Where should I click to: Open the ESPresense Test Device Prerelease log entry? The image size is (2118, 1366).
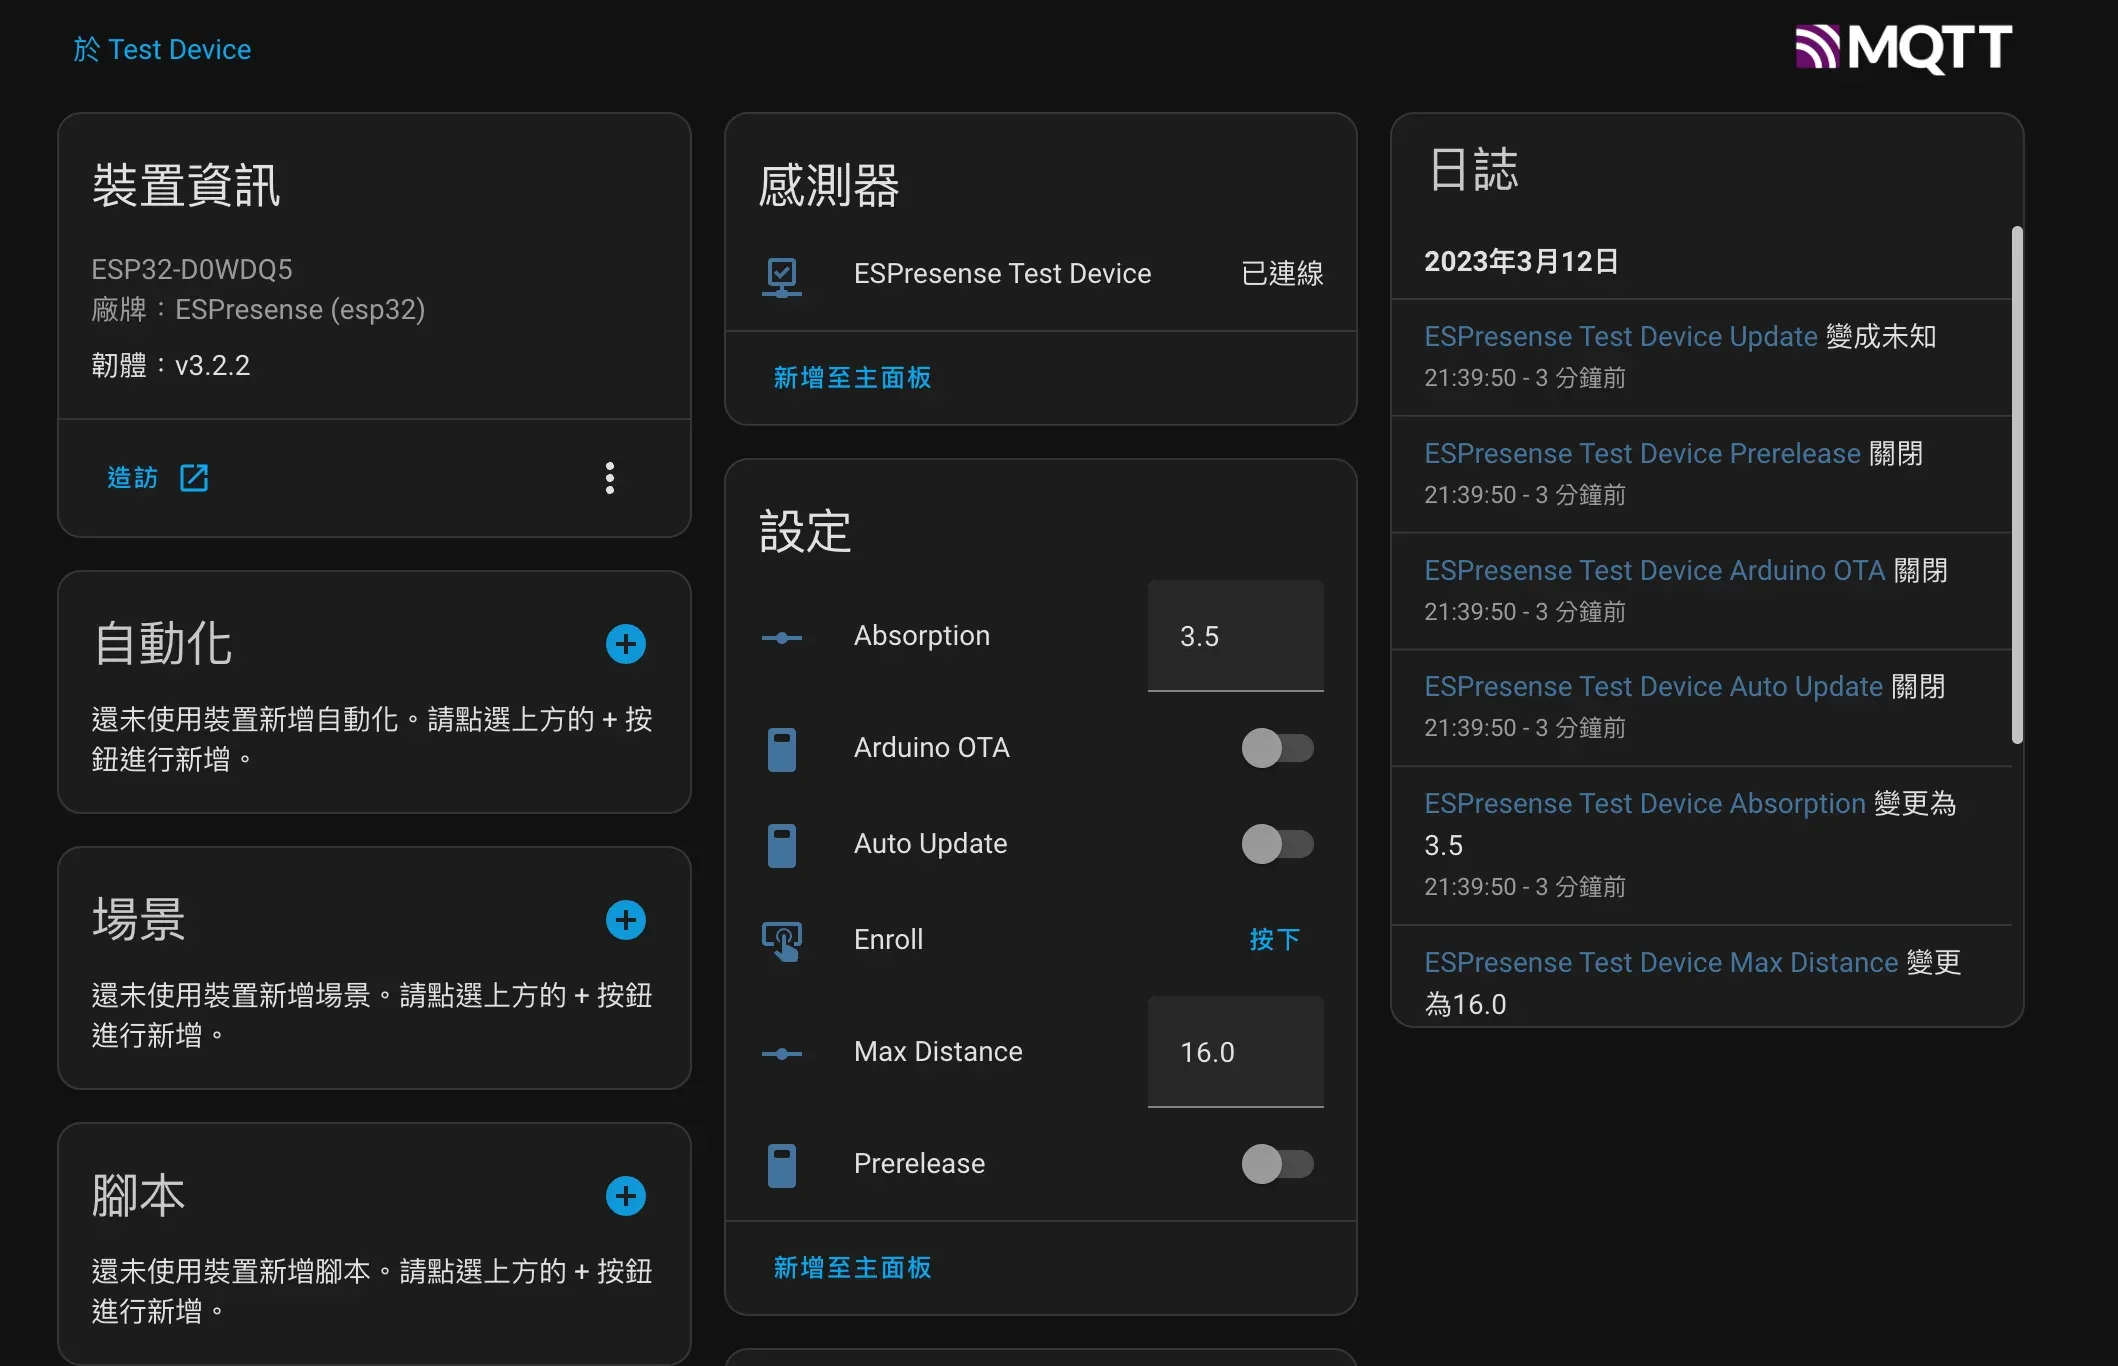click(x=1642, y=453)
